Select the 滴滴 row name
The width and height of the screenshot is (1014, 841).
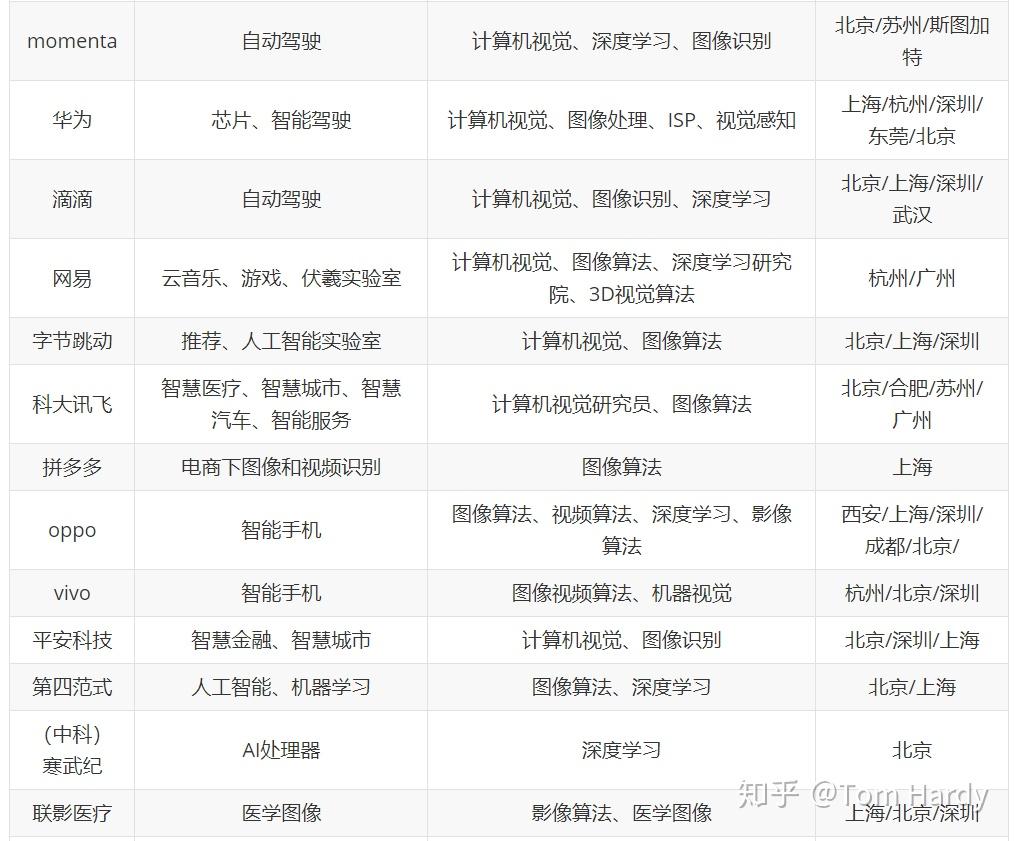pyautogui.click(x=72, y=199)
